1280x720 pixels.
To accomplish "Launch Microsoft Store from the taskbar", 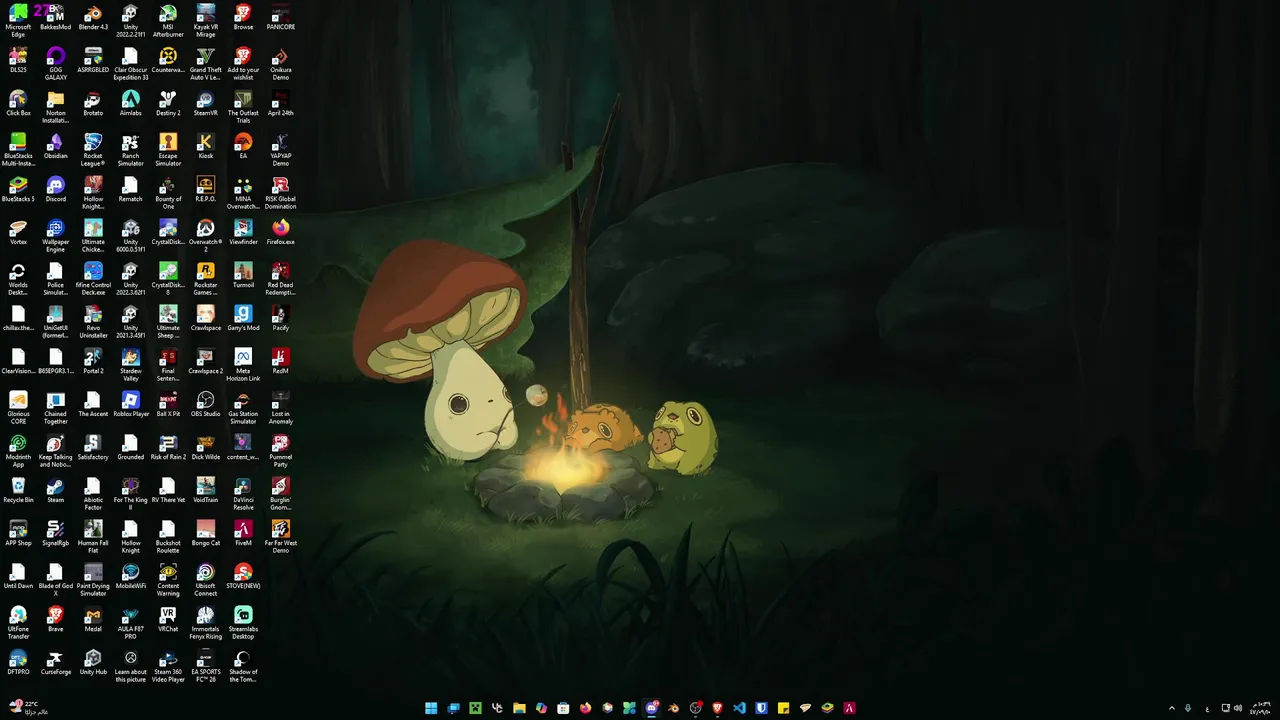I will click(563, 708).
